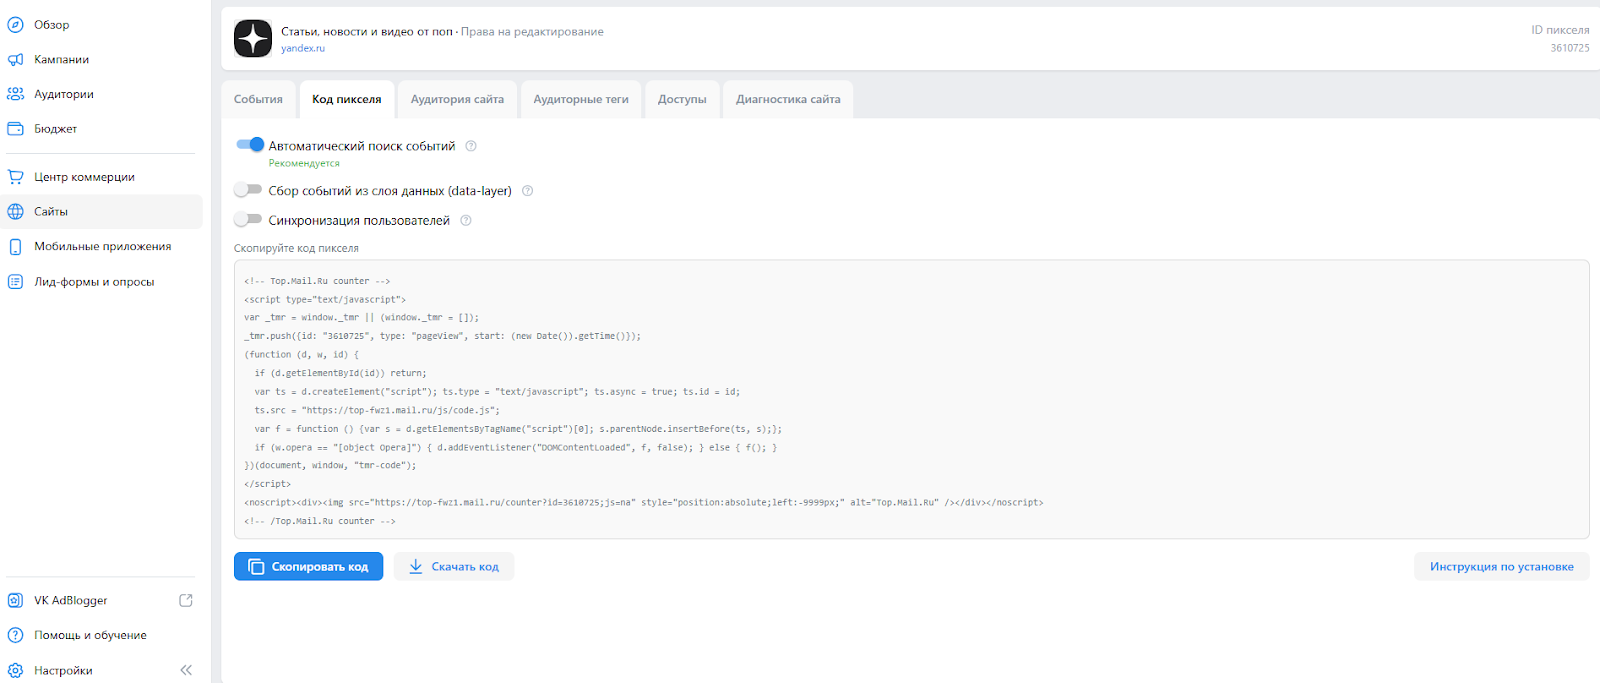Viewport: 1600px width, 683px height.
Task: Open the Диагностика сайта tab
Action: click(788, 99)
